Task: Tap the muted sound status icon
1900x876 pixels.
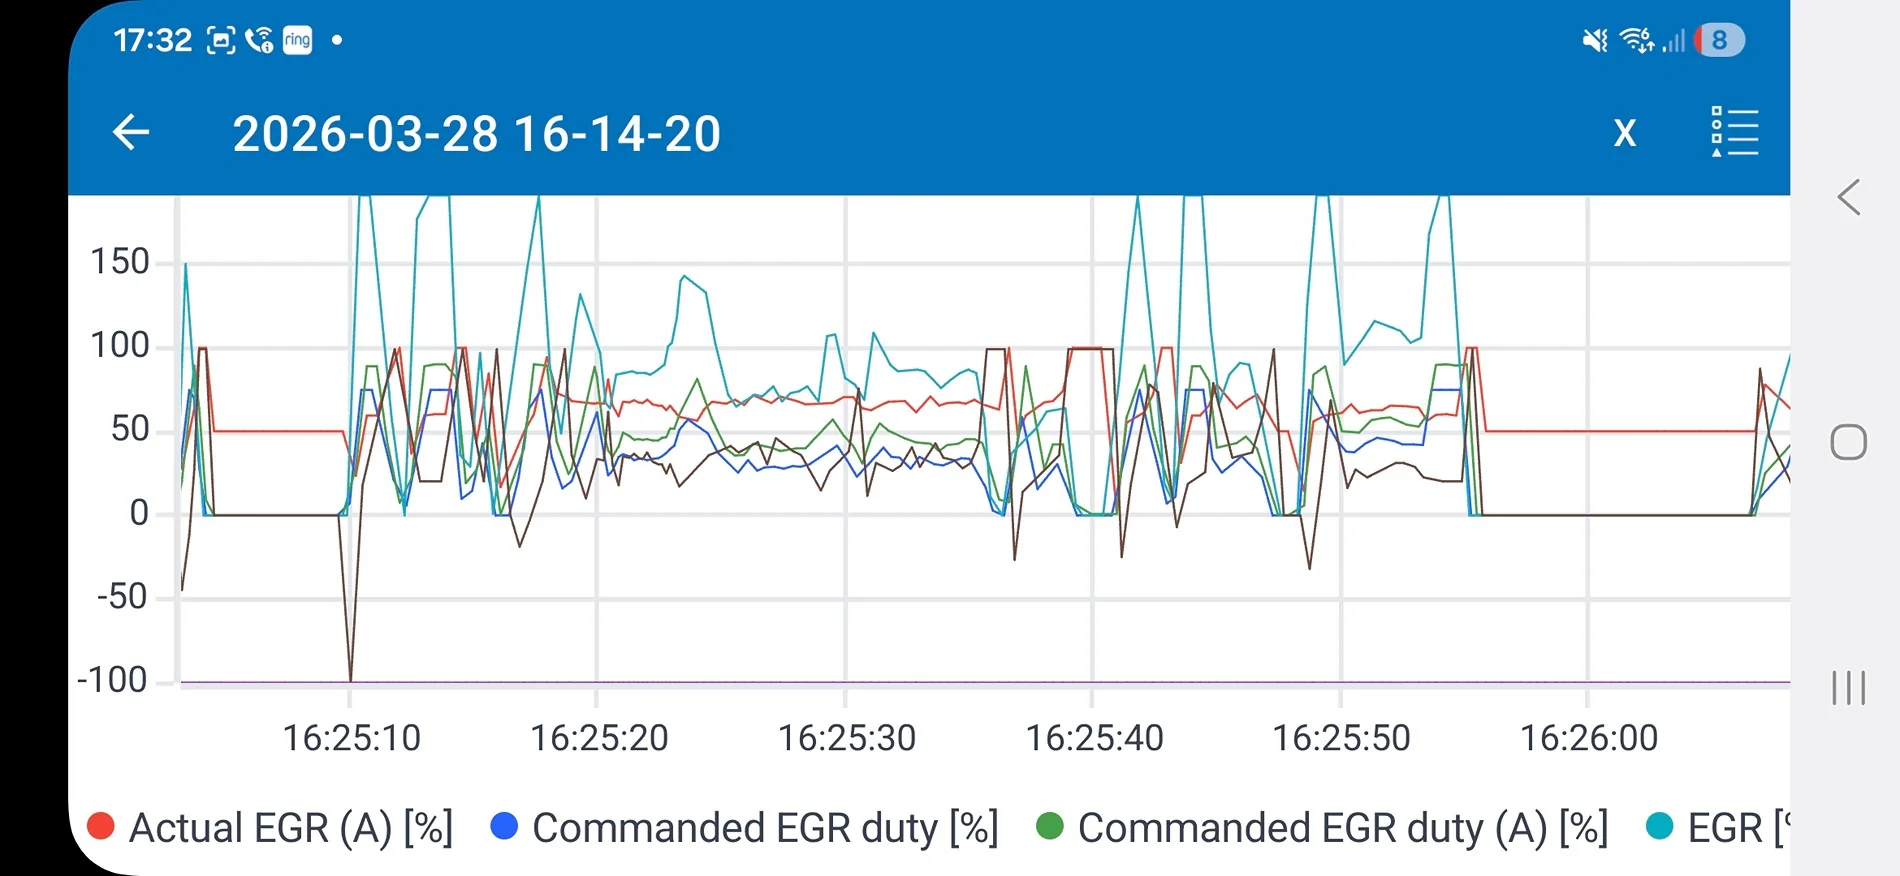Action: (x=1595, y=40)
